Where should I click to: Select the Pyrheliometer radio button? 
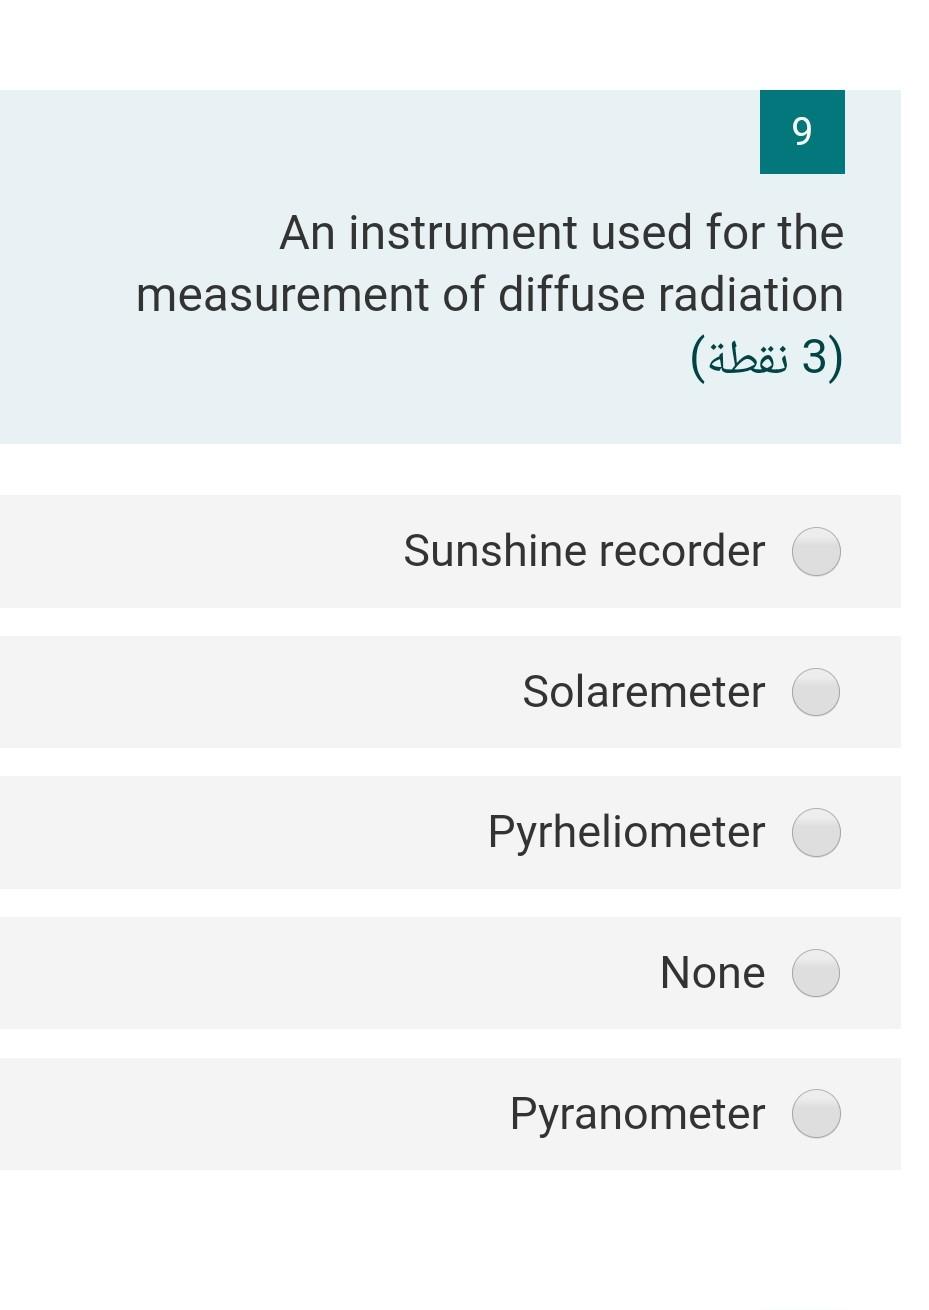pos(816,831)
